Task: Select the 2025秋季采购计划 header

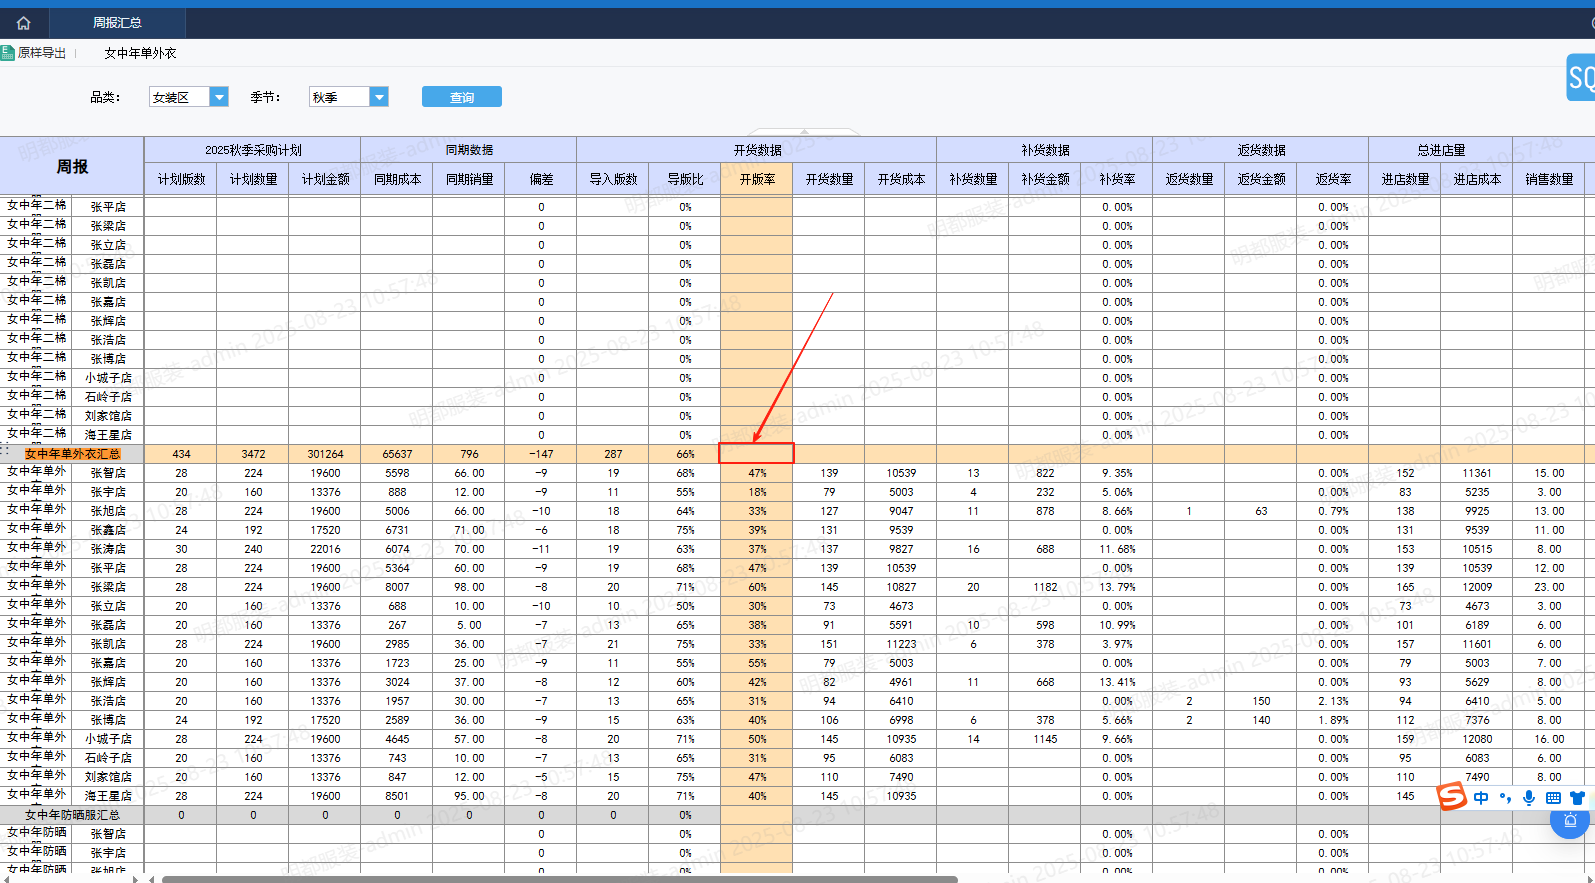Action: [x=253, y=150]
